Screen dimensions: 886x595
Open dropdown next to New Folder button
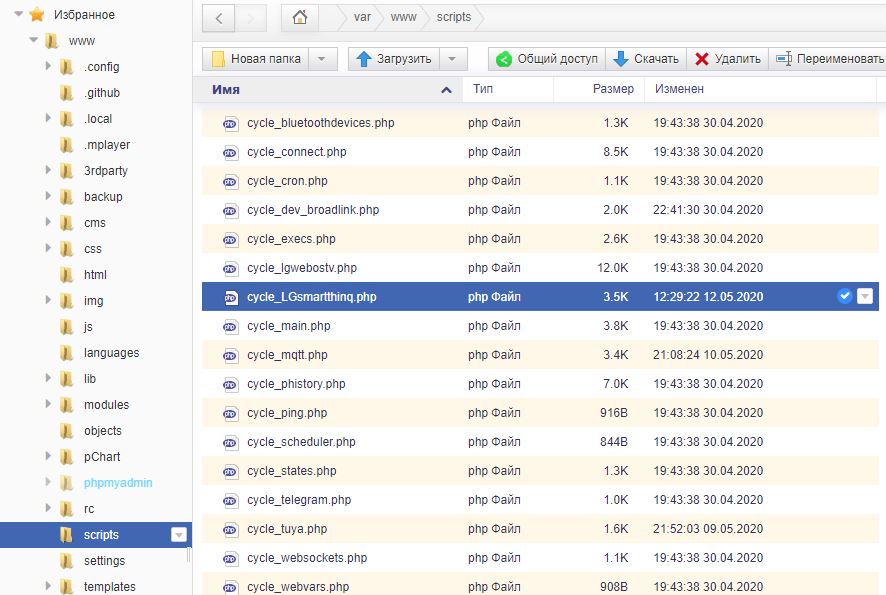tap(321, 59)
